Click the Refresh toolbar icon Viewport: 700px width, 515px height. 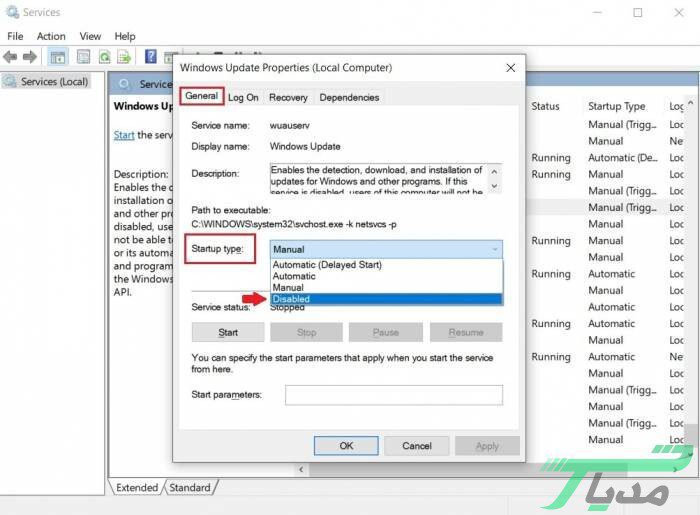(x=103, y=57)
